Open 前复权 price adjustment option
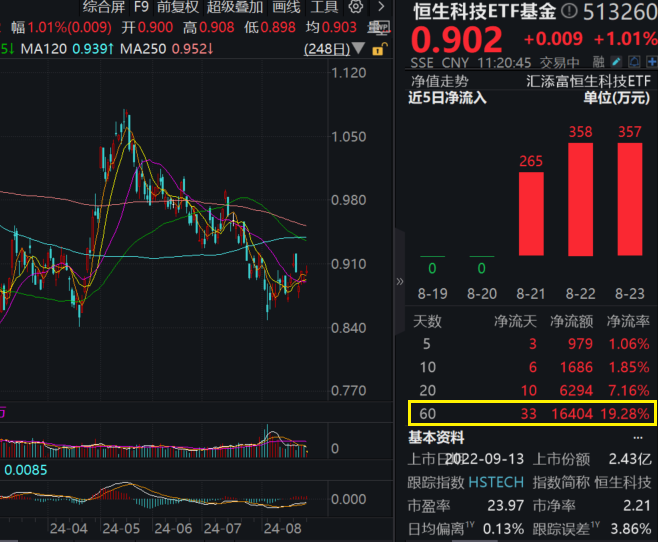The image size is (661, 542). [177, 6]
